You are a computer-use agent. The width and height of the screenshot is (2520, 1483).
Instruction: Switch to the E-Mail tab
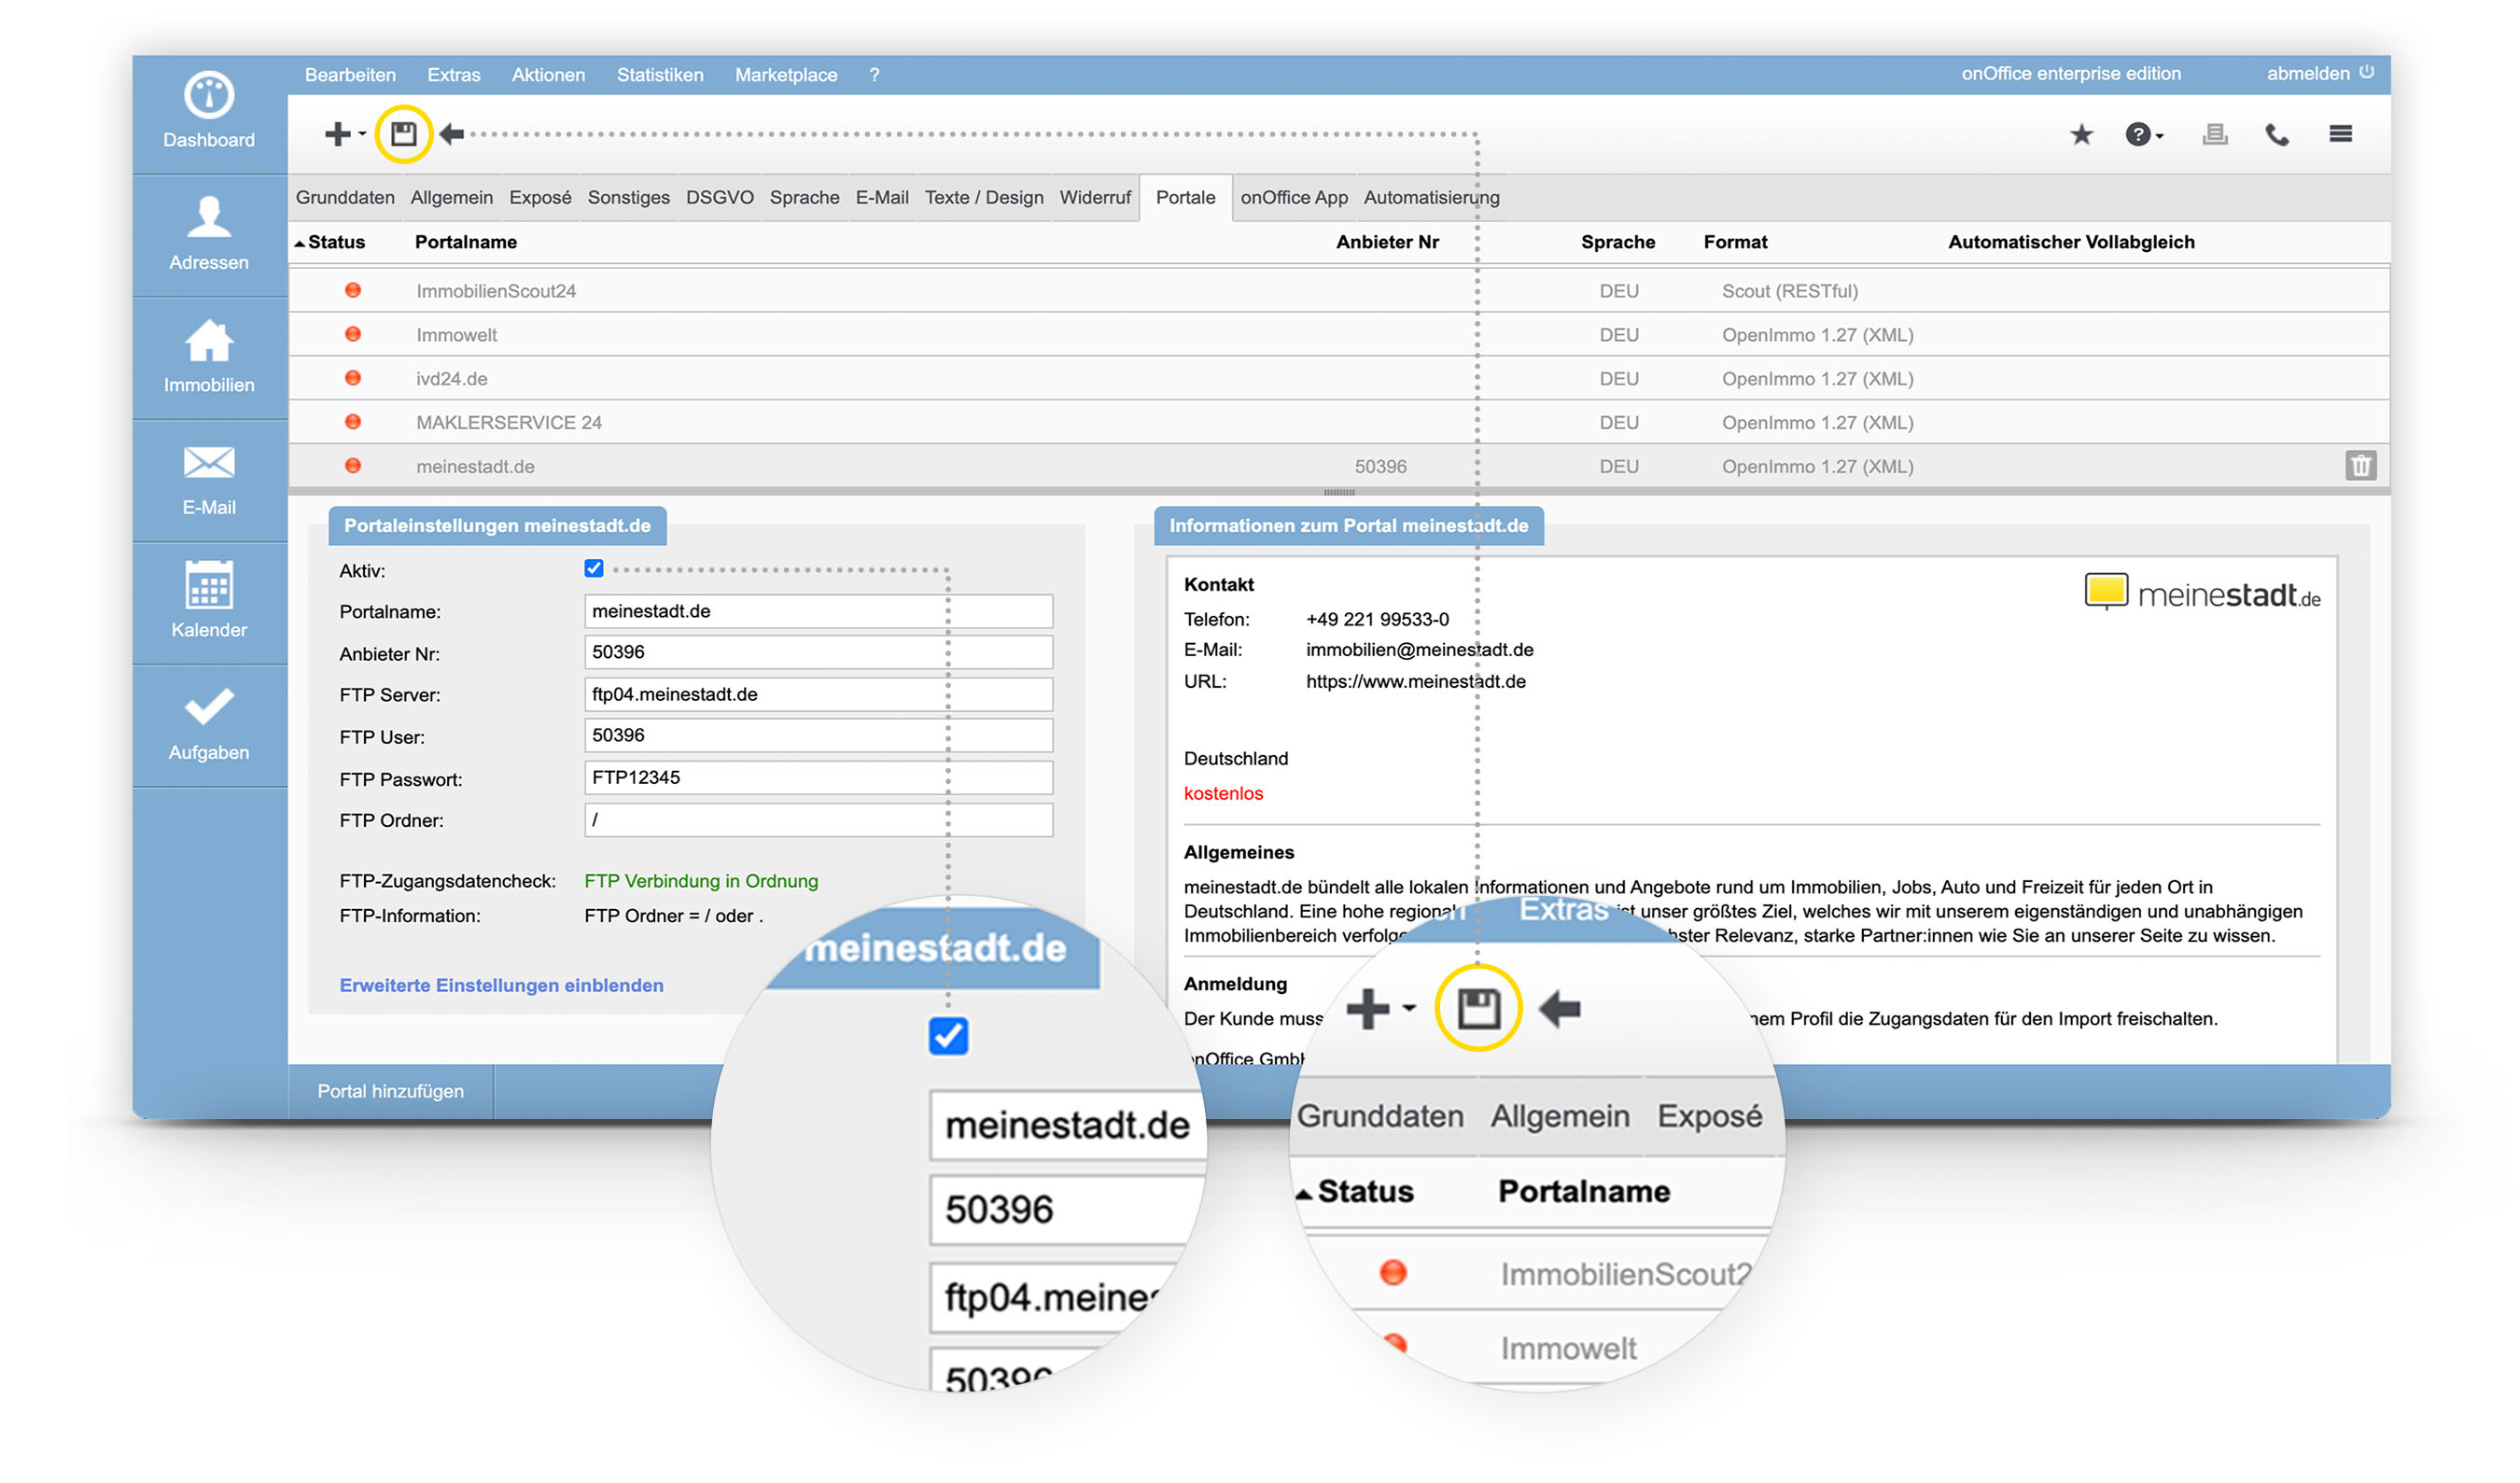882,198
